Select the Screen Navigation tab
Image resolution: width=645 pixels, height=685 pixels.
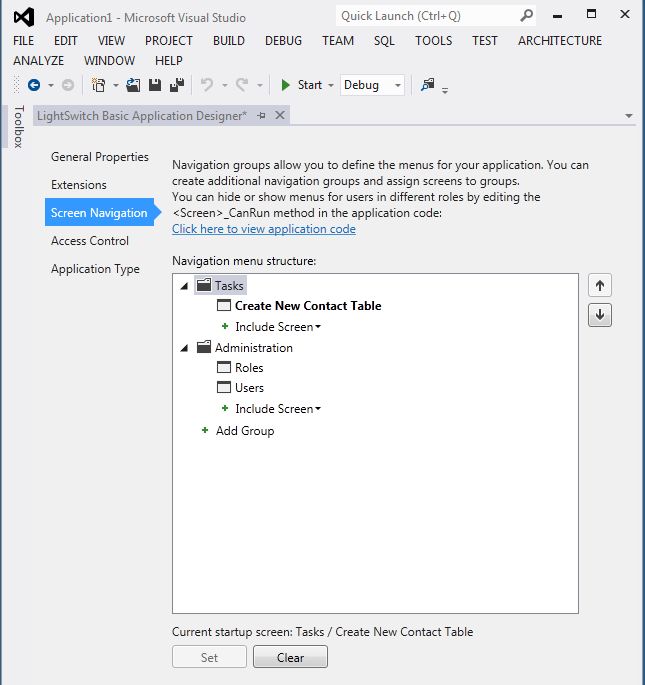pyautogui.click(x=99, y=212)
